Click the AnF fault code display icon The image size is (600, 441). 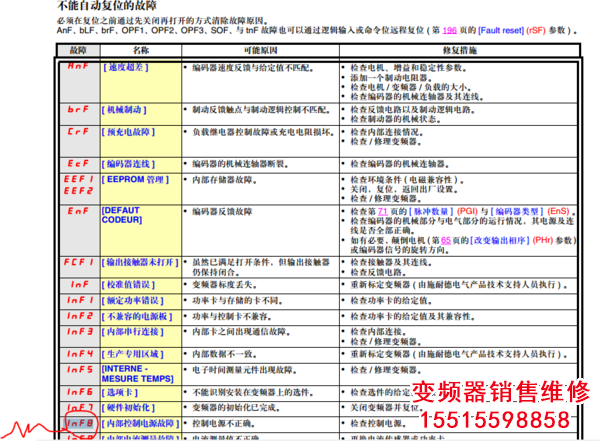[x=78, y=68]
